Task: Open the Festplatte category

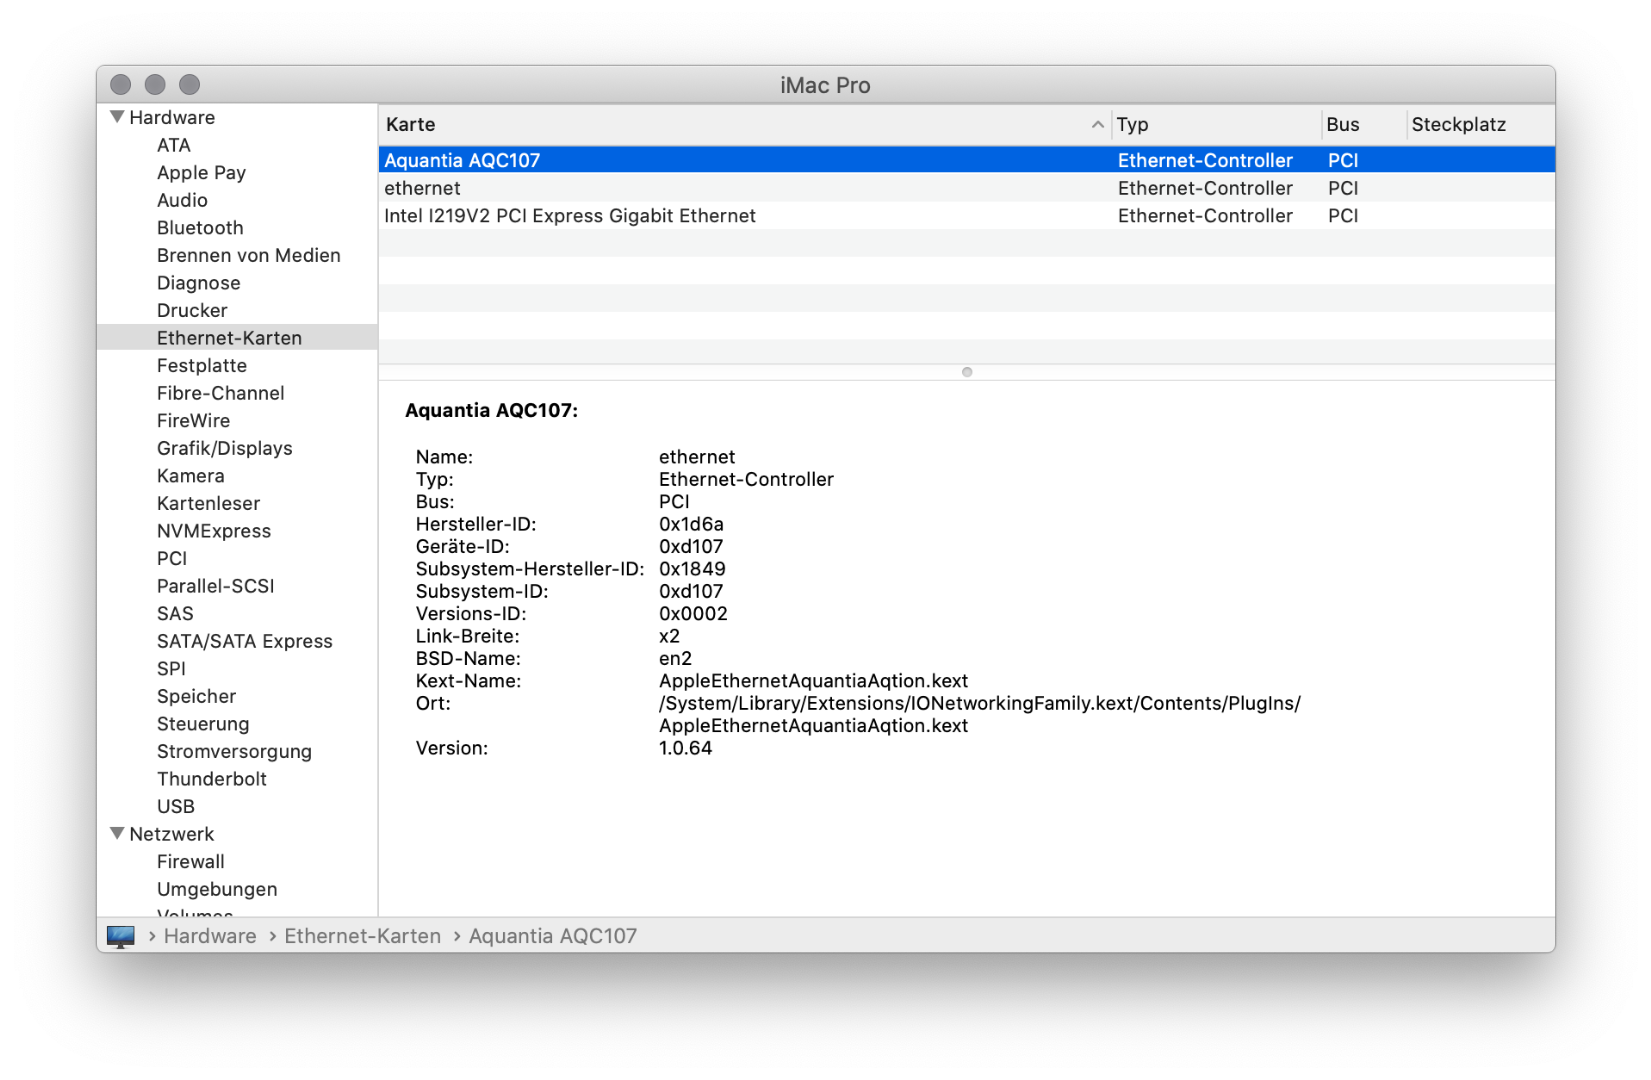Action: pyautogui.click(x=202, y=365)
